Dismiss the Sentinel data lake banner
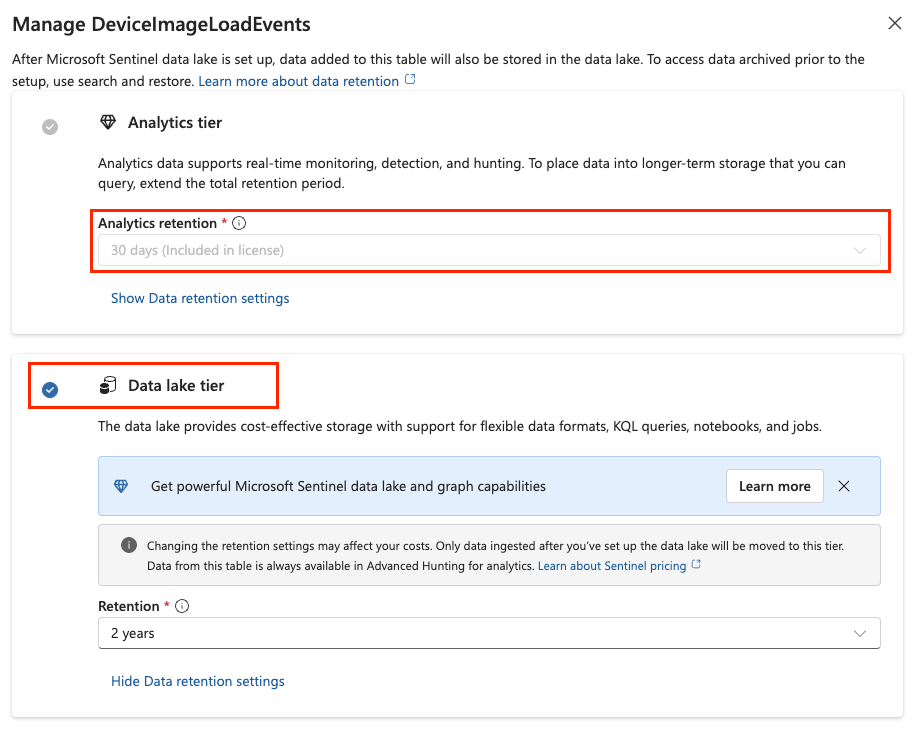920x745 pixels. tap(844, 486)
